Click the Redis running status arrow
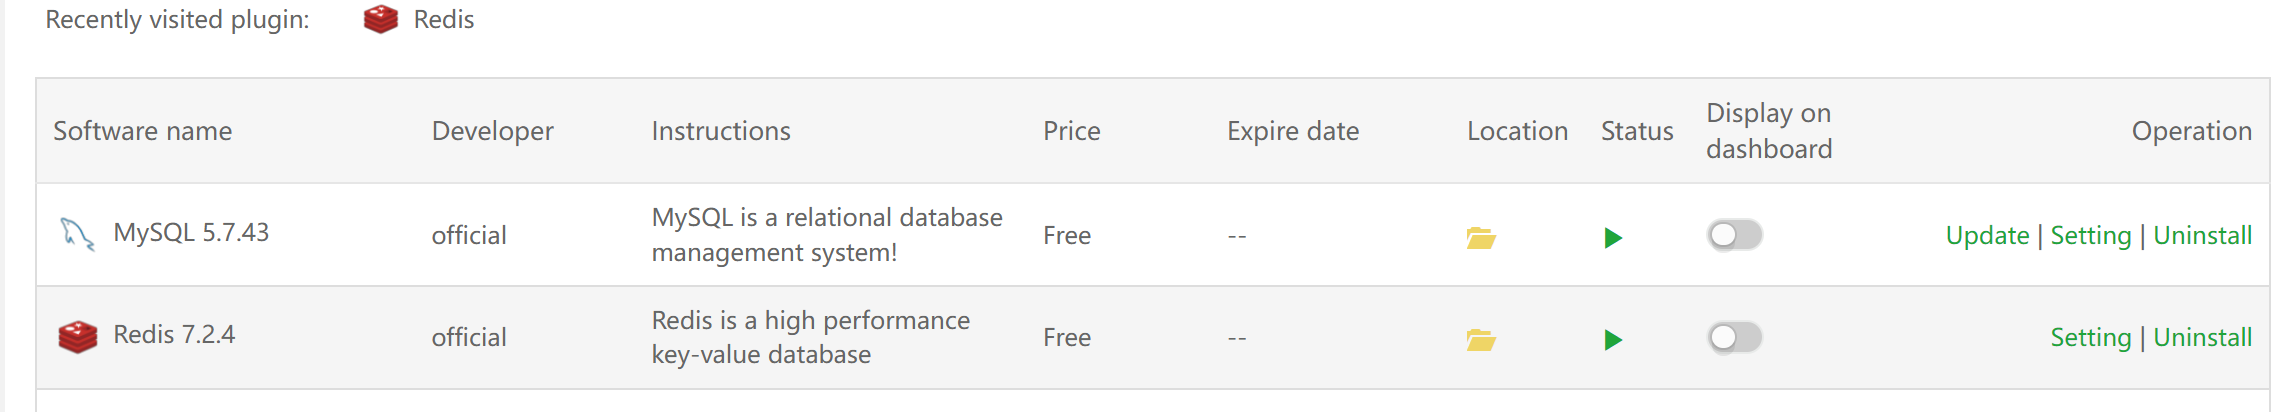This screenshot has width=2279, height=412. pyautogui.click(x=1612, y=340)
